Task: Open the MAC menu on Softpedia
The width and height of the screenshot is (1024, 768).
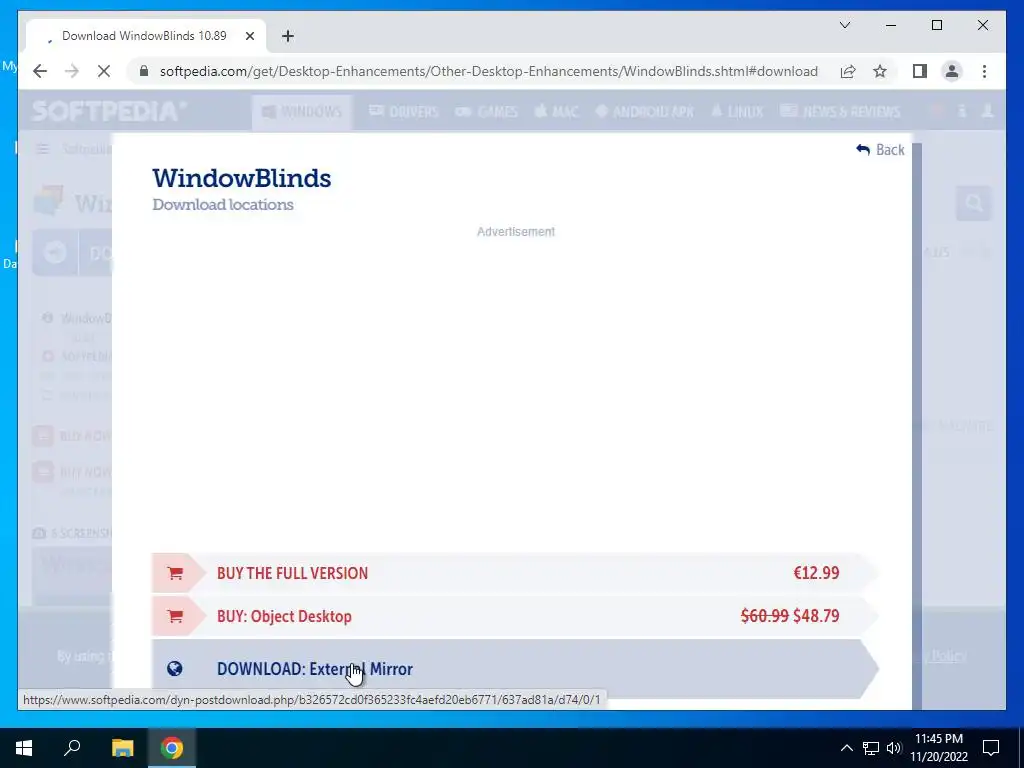Action: pos(556,112)
